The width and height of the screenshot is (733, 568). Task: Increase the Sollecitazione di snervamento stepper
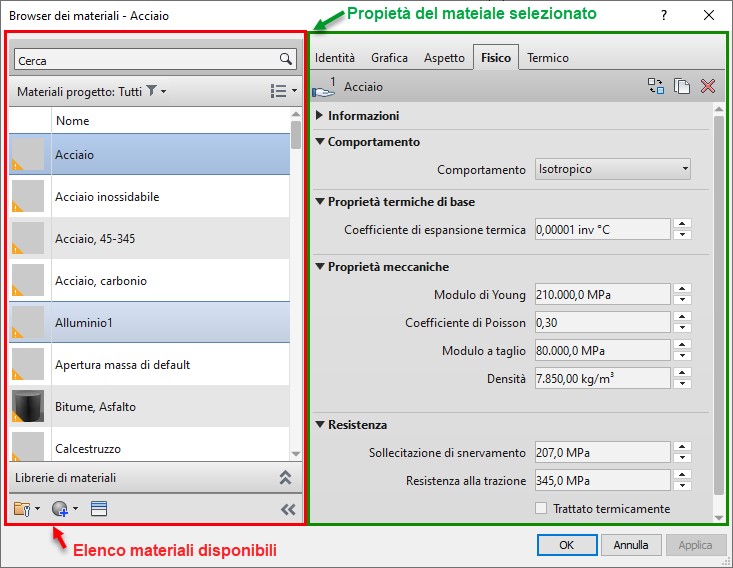coord(683,447)
